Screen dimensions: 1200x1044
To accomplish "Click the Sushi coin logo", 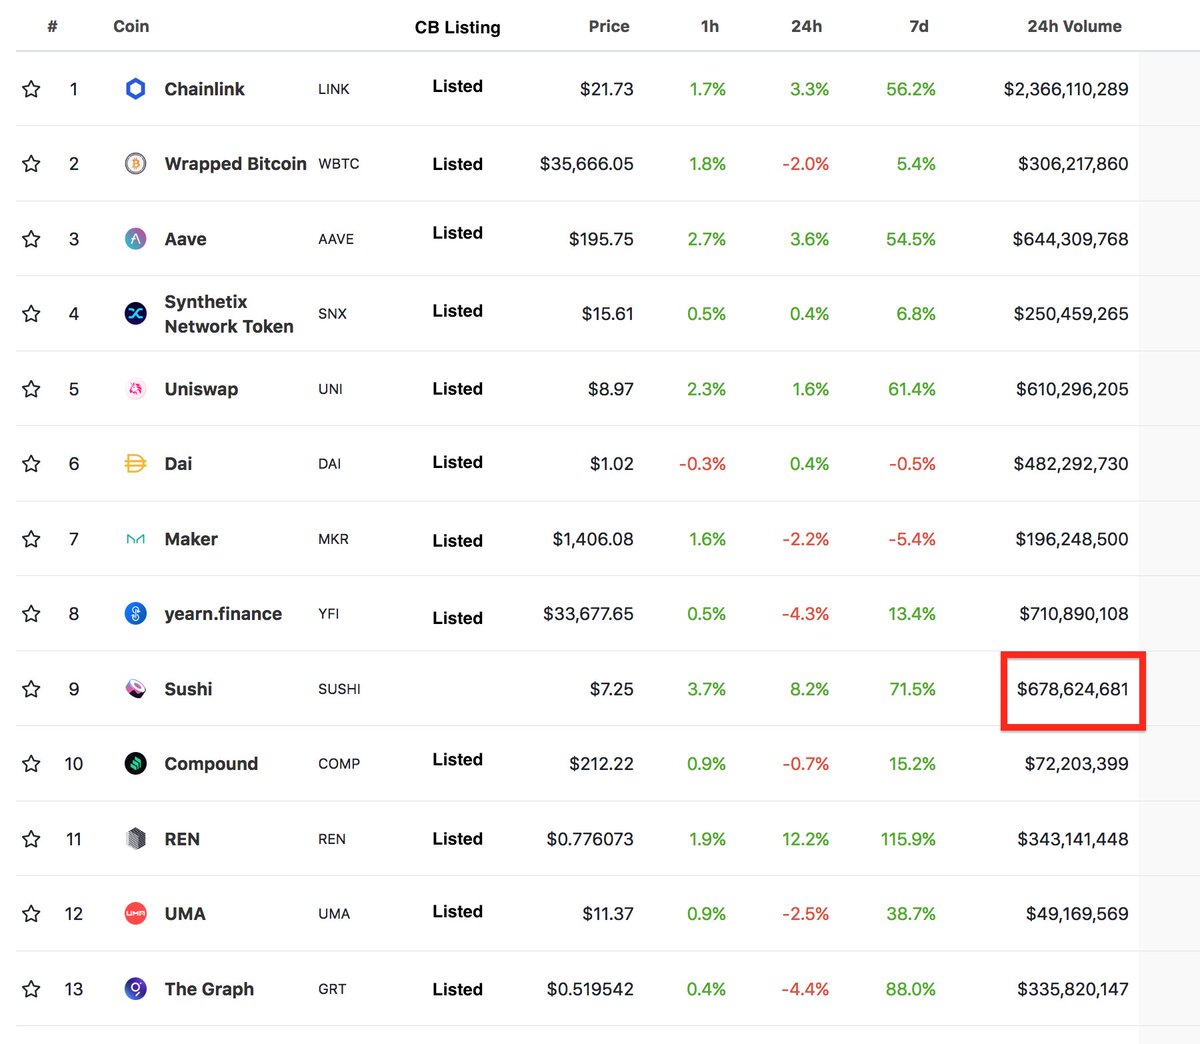I will [x=135, y=689].
